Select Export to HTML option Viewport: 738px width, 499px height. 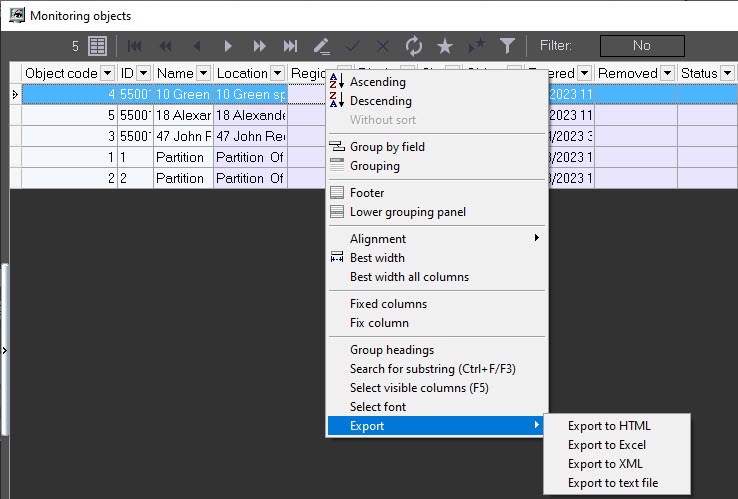click(609, 426)
